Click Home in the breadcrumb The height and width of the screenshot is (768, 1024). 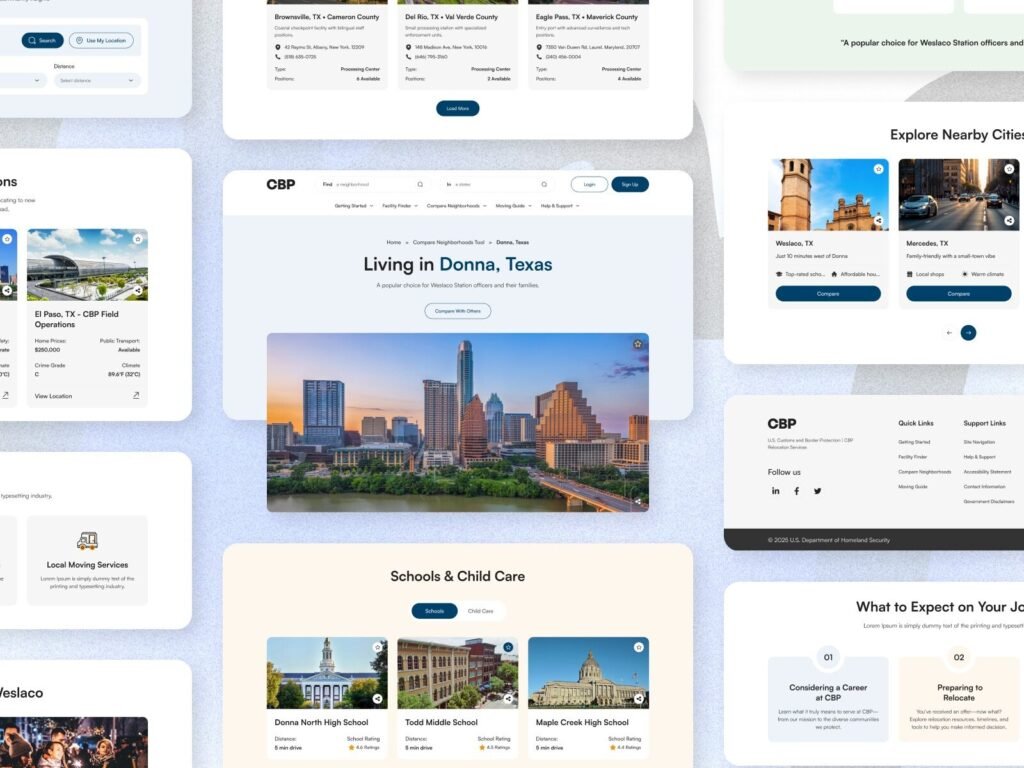(x=394, y=242)
